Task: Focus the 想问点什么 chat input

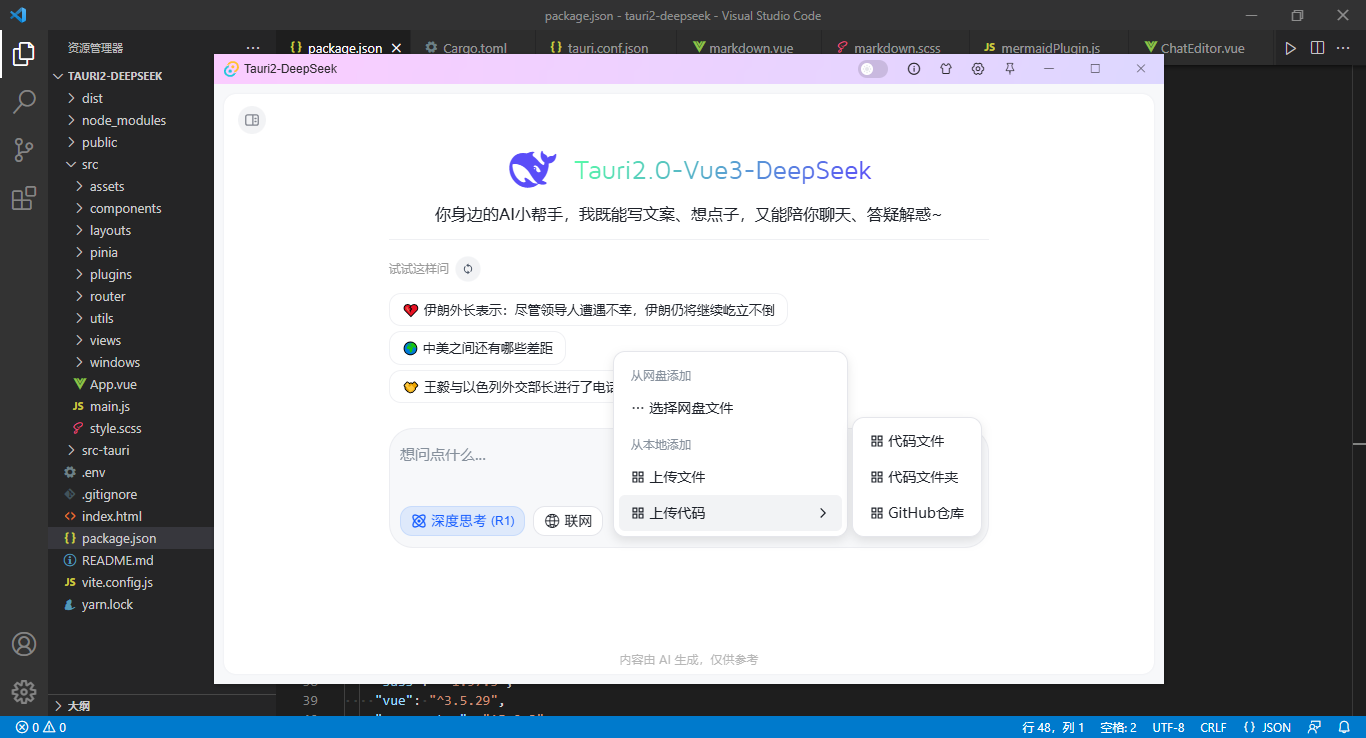Action: (500, 455)
